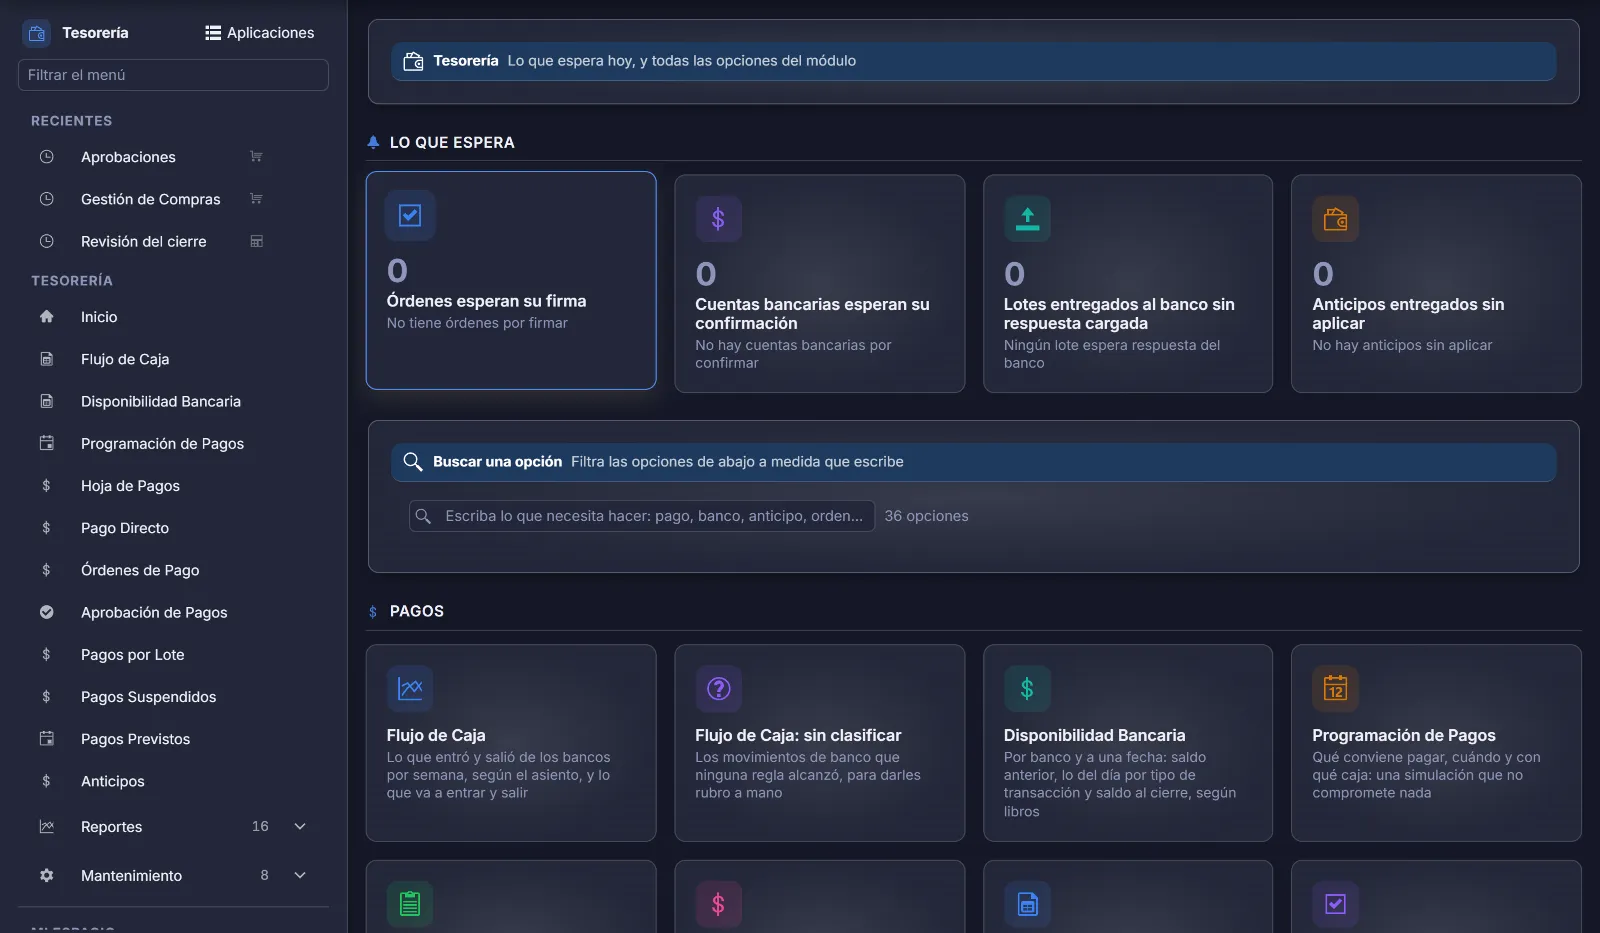The image size is (1600, 933).
Task: Click the magnifier icon beside Buscar una opción
Action: pos(413,462)
